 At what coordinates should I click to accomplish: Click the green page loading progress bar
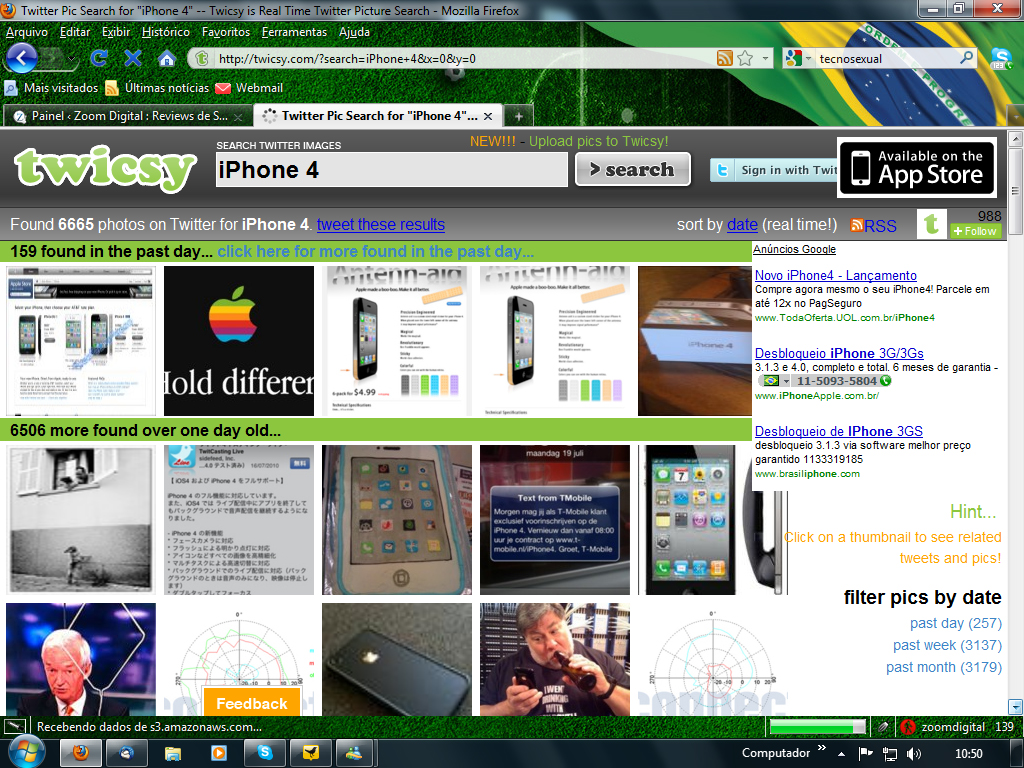pyautogui.click(x=818, y=726)
